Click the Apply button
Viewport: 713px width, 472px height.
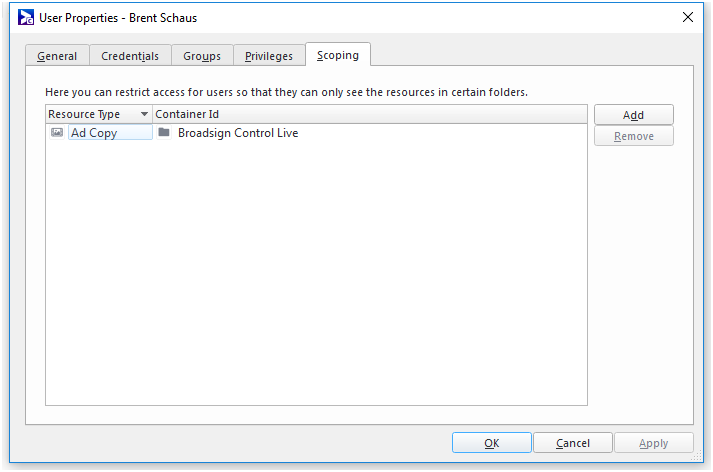653,442
